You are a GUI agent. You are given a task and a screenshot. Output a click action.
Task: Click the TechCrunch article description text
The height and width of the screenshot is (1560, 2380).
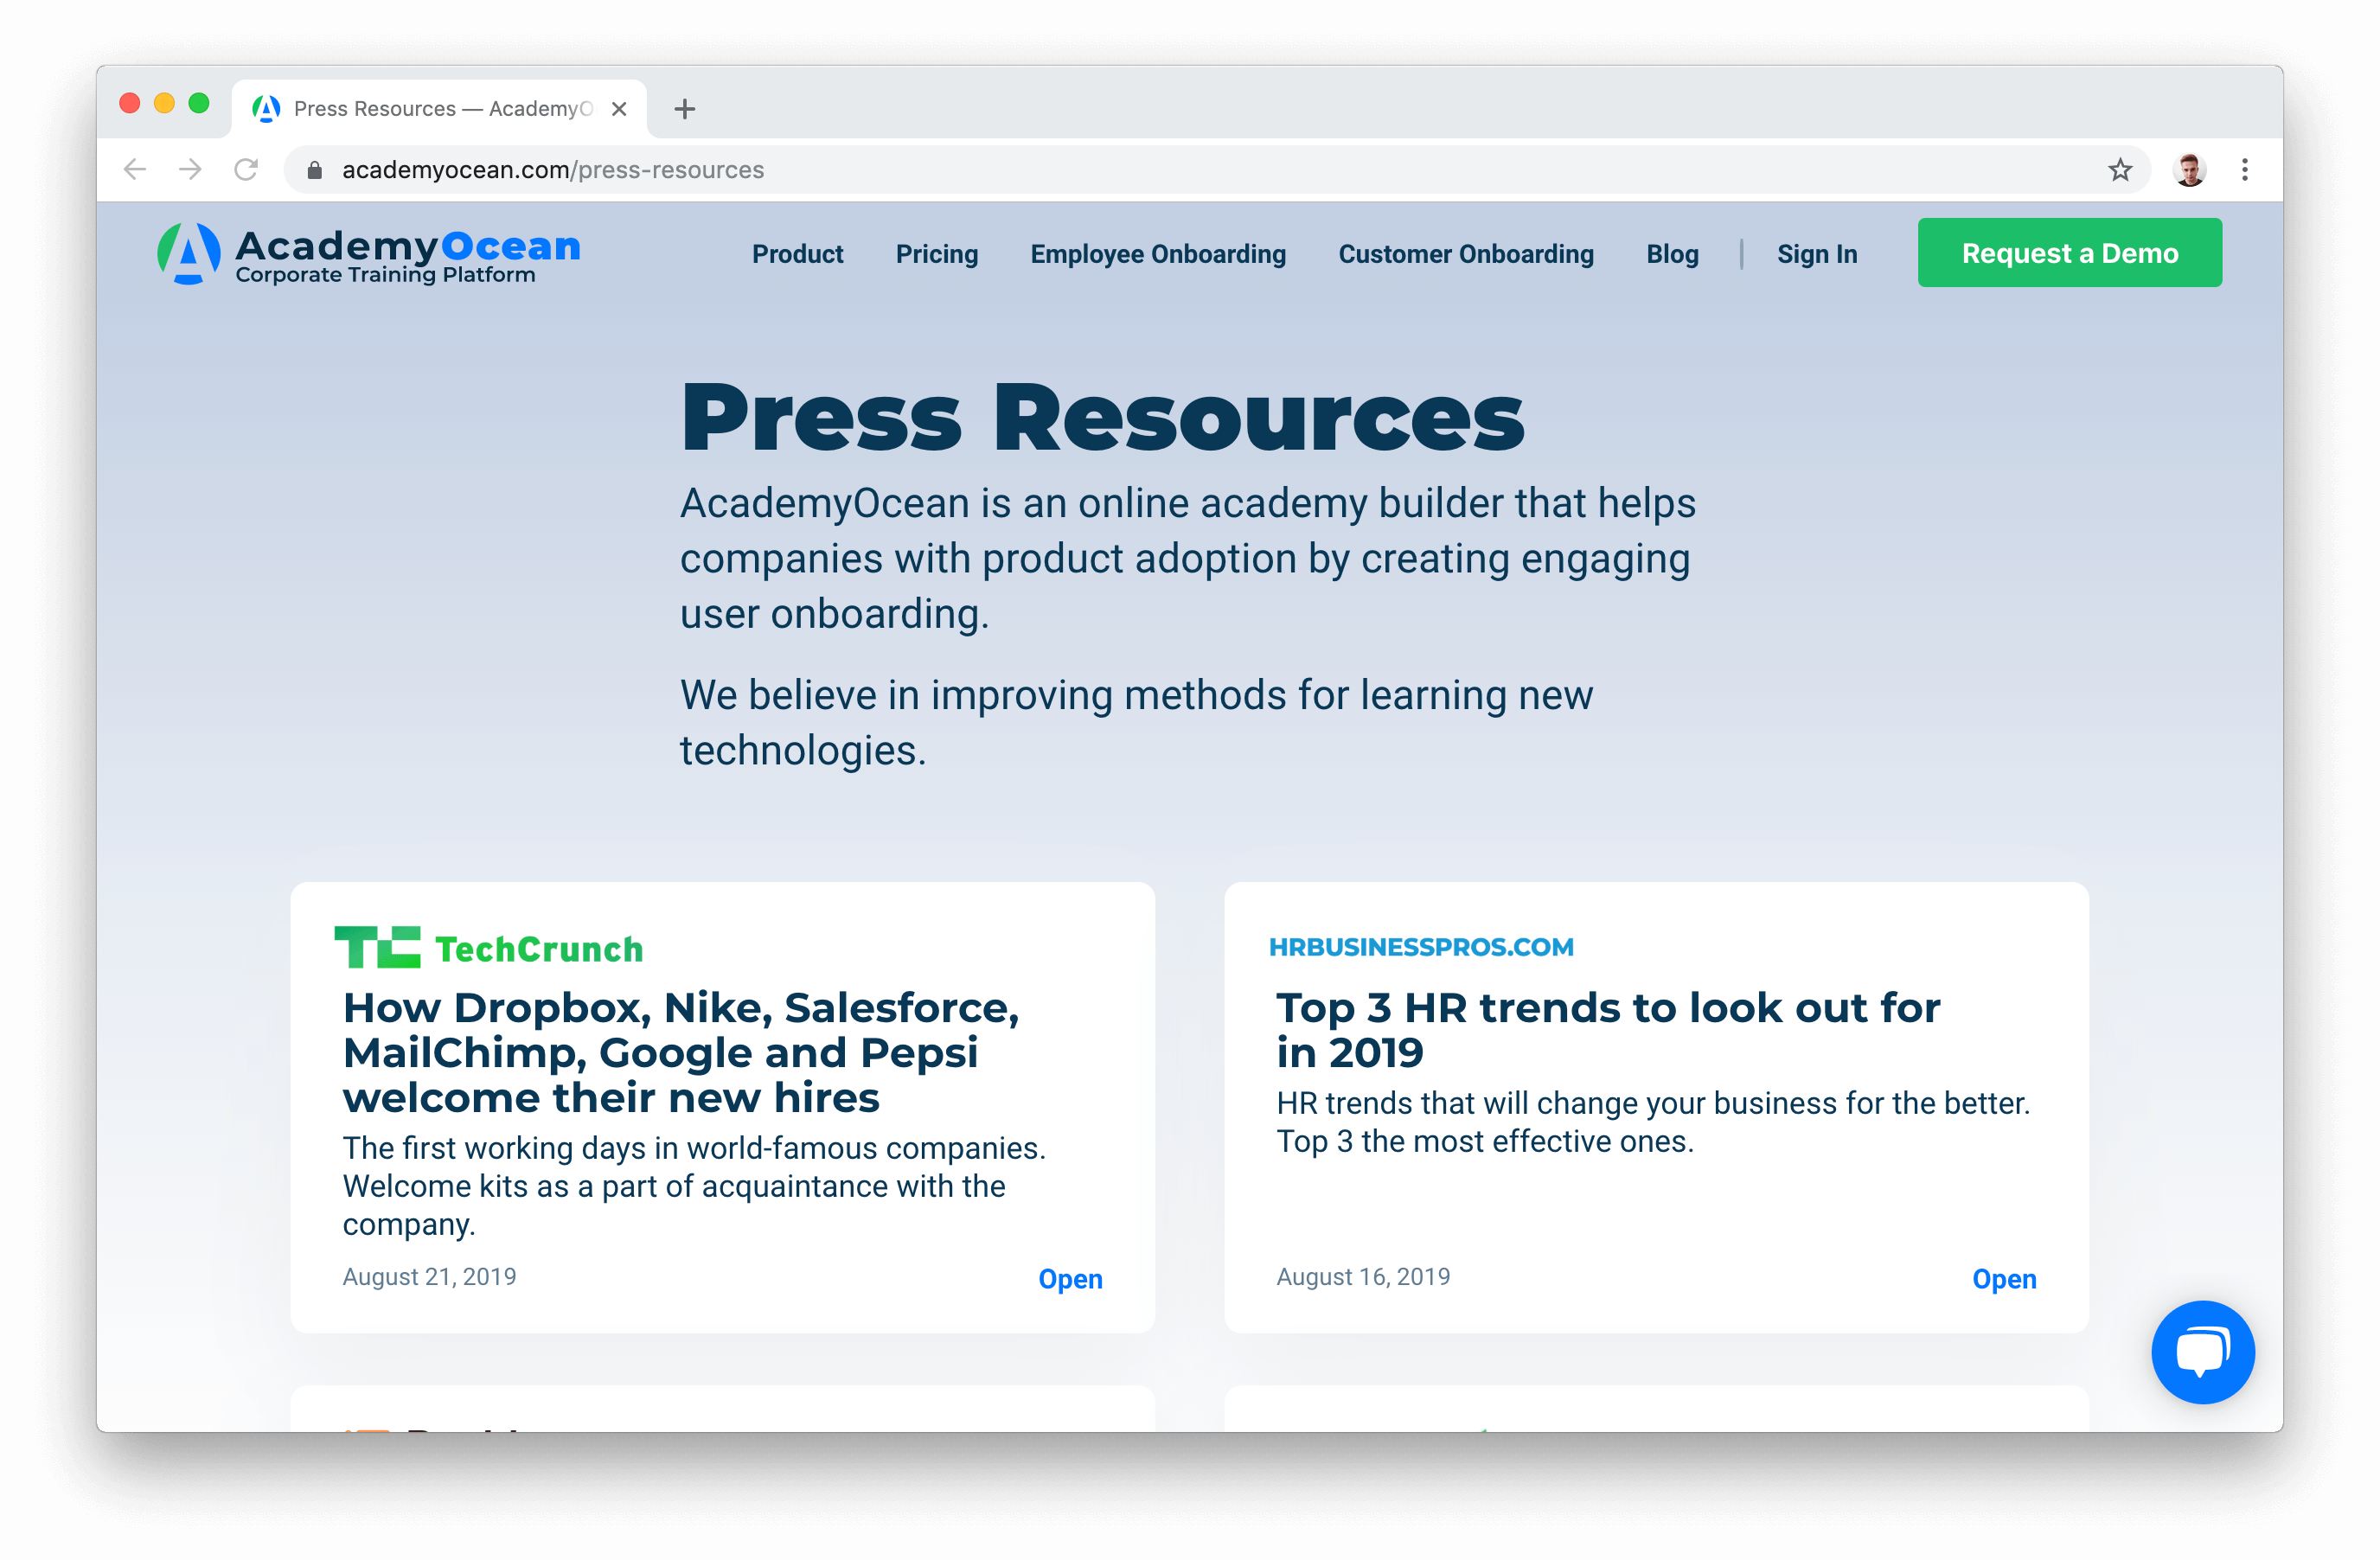[694, 1185]
